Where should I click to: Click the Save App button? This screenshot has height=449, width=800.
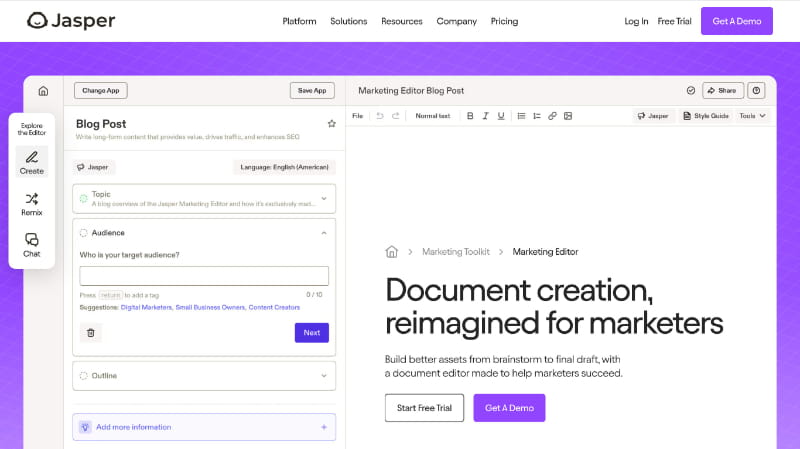tap(312, 90)
